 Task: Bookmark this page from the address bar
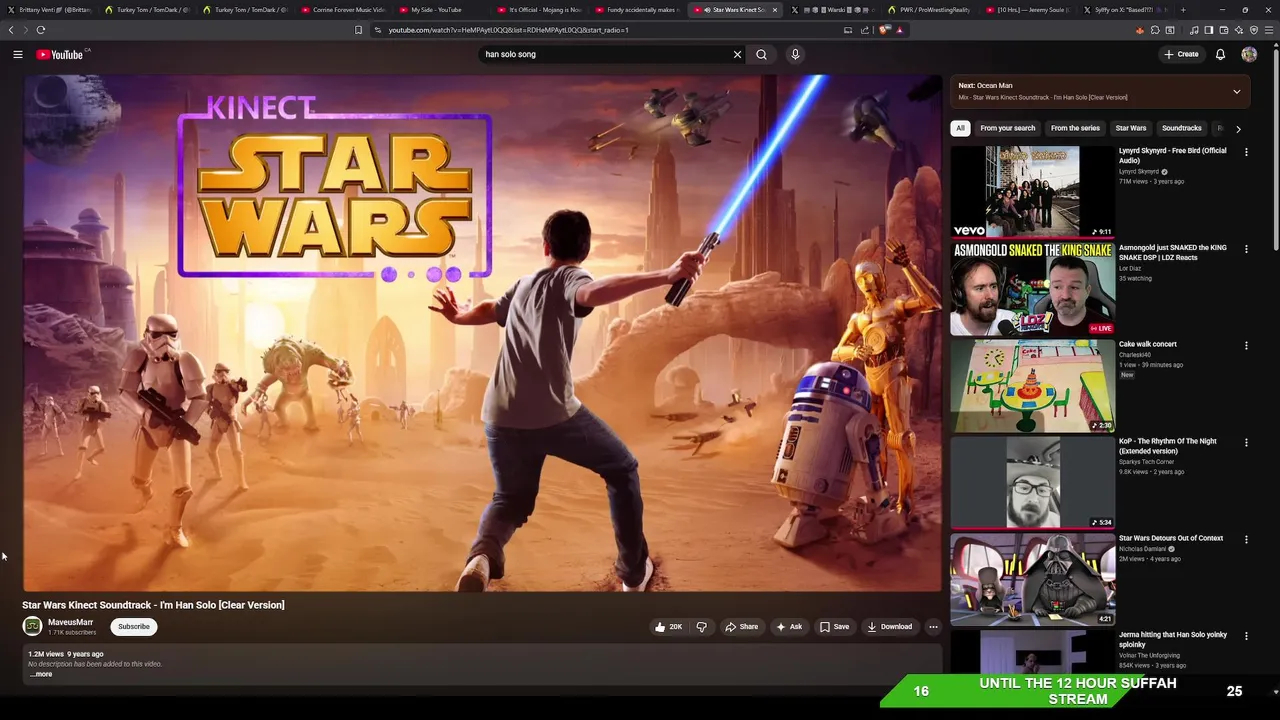coord(358,30)
